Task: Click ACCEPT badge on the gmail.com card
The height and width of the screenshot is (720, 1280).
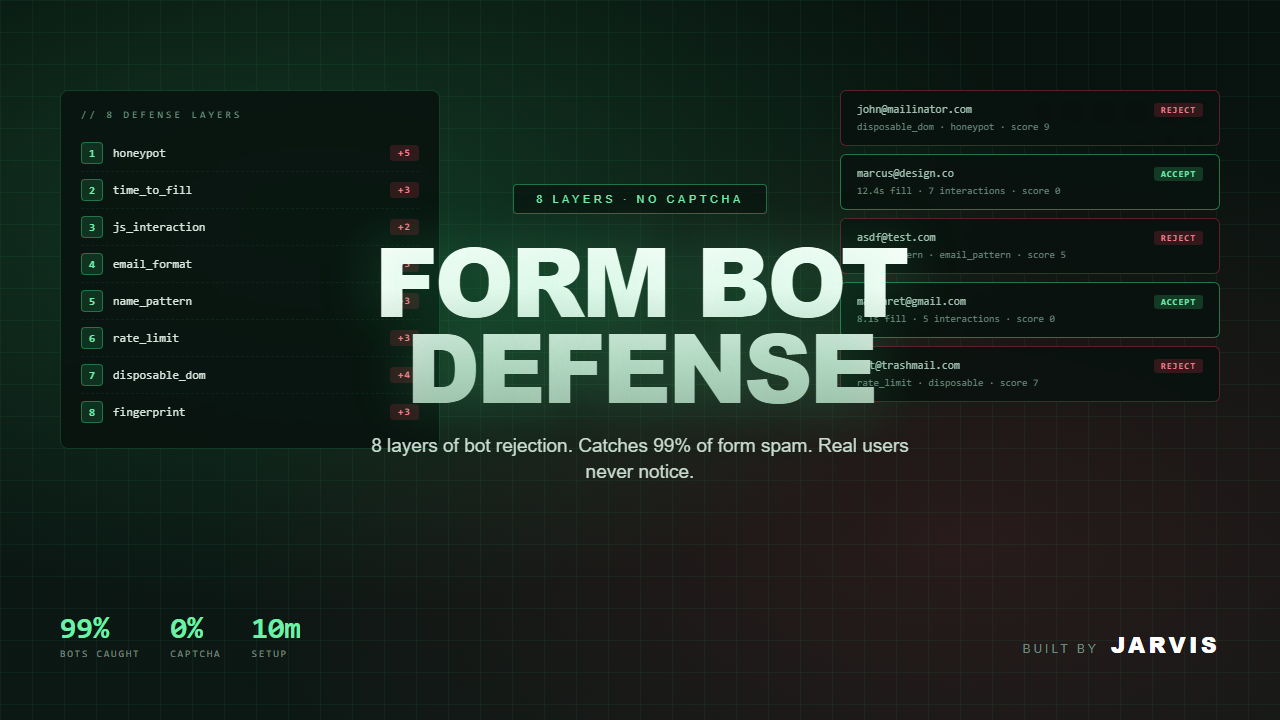Action: pyautogui.click(x=1178, y=302)
